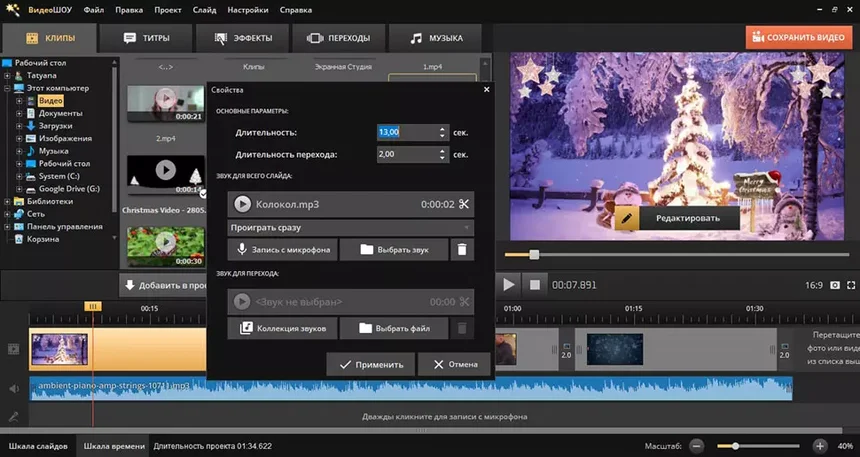Click the Добавить в проект button

point(165,285)
